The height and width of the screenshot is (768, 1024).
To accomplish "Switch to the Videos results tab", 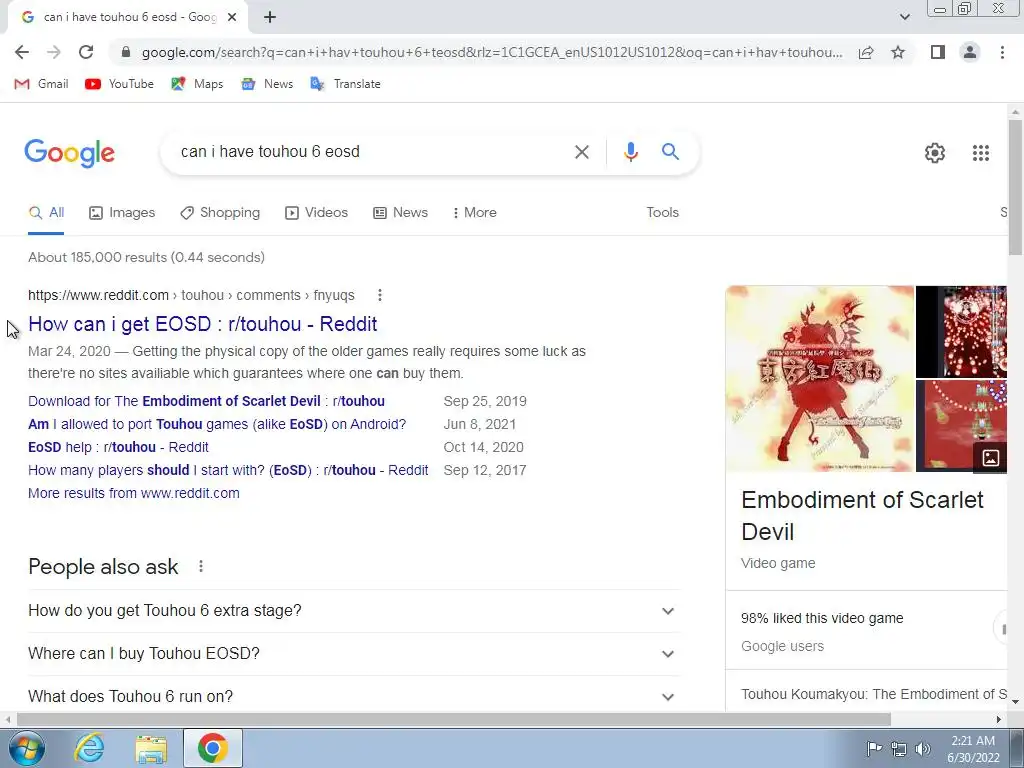I will click(316, 212).
